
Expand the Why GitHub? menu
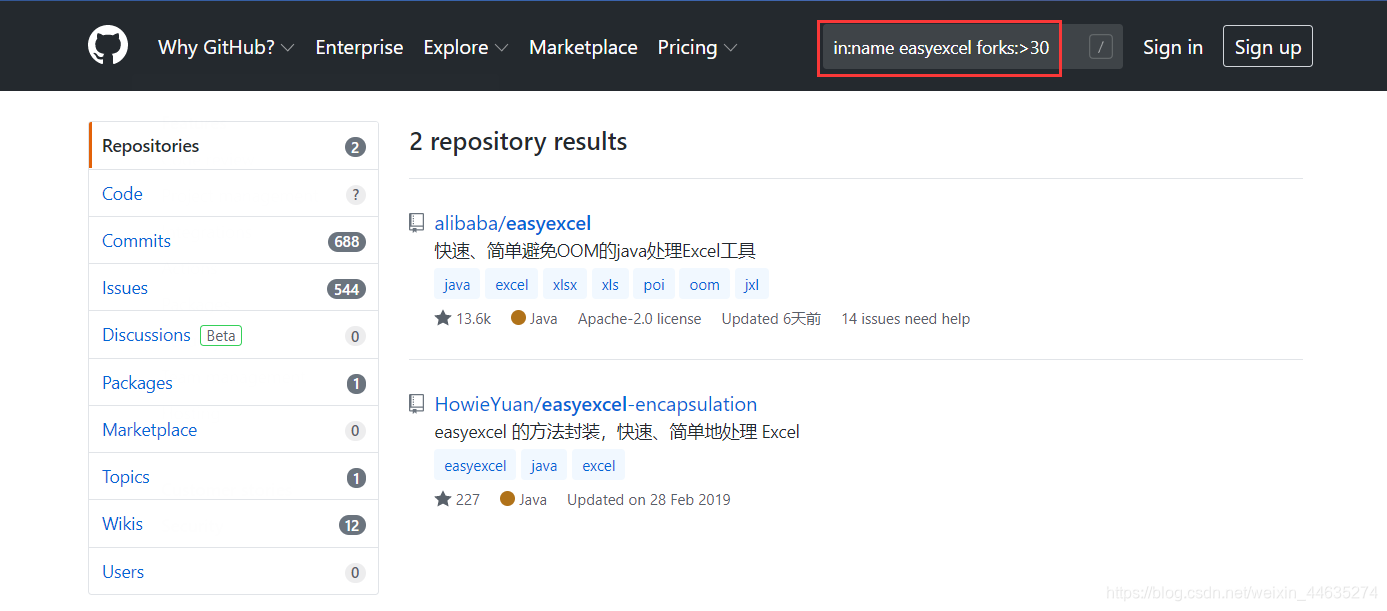(x=226, y=47)
